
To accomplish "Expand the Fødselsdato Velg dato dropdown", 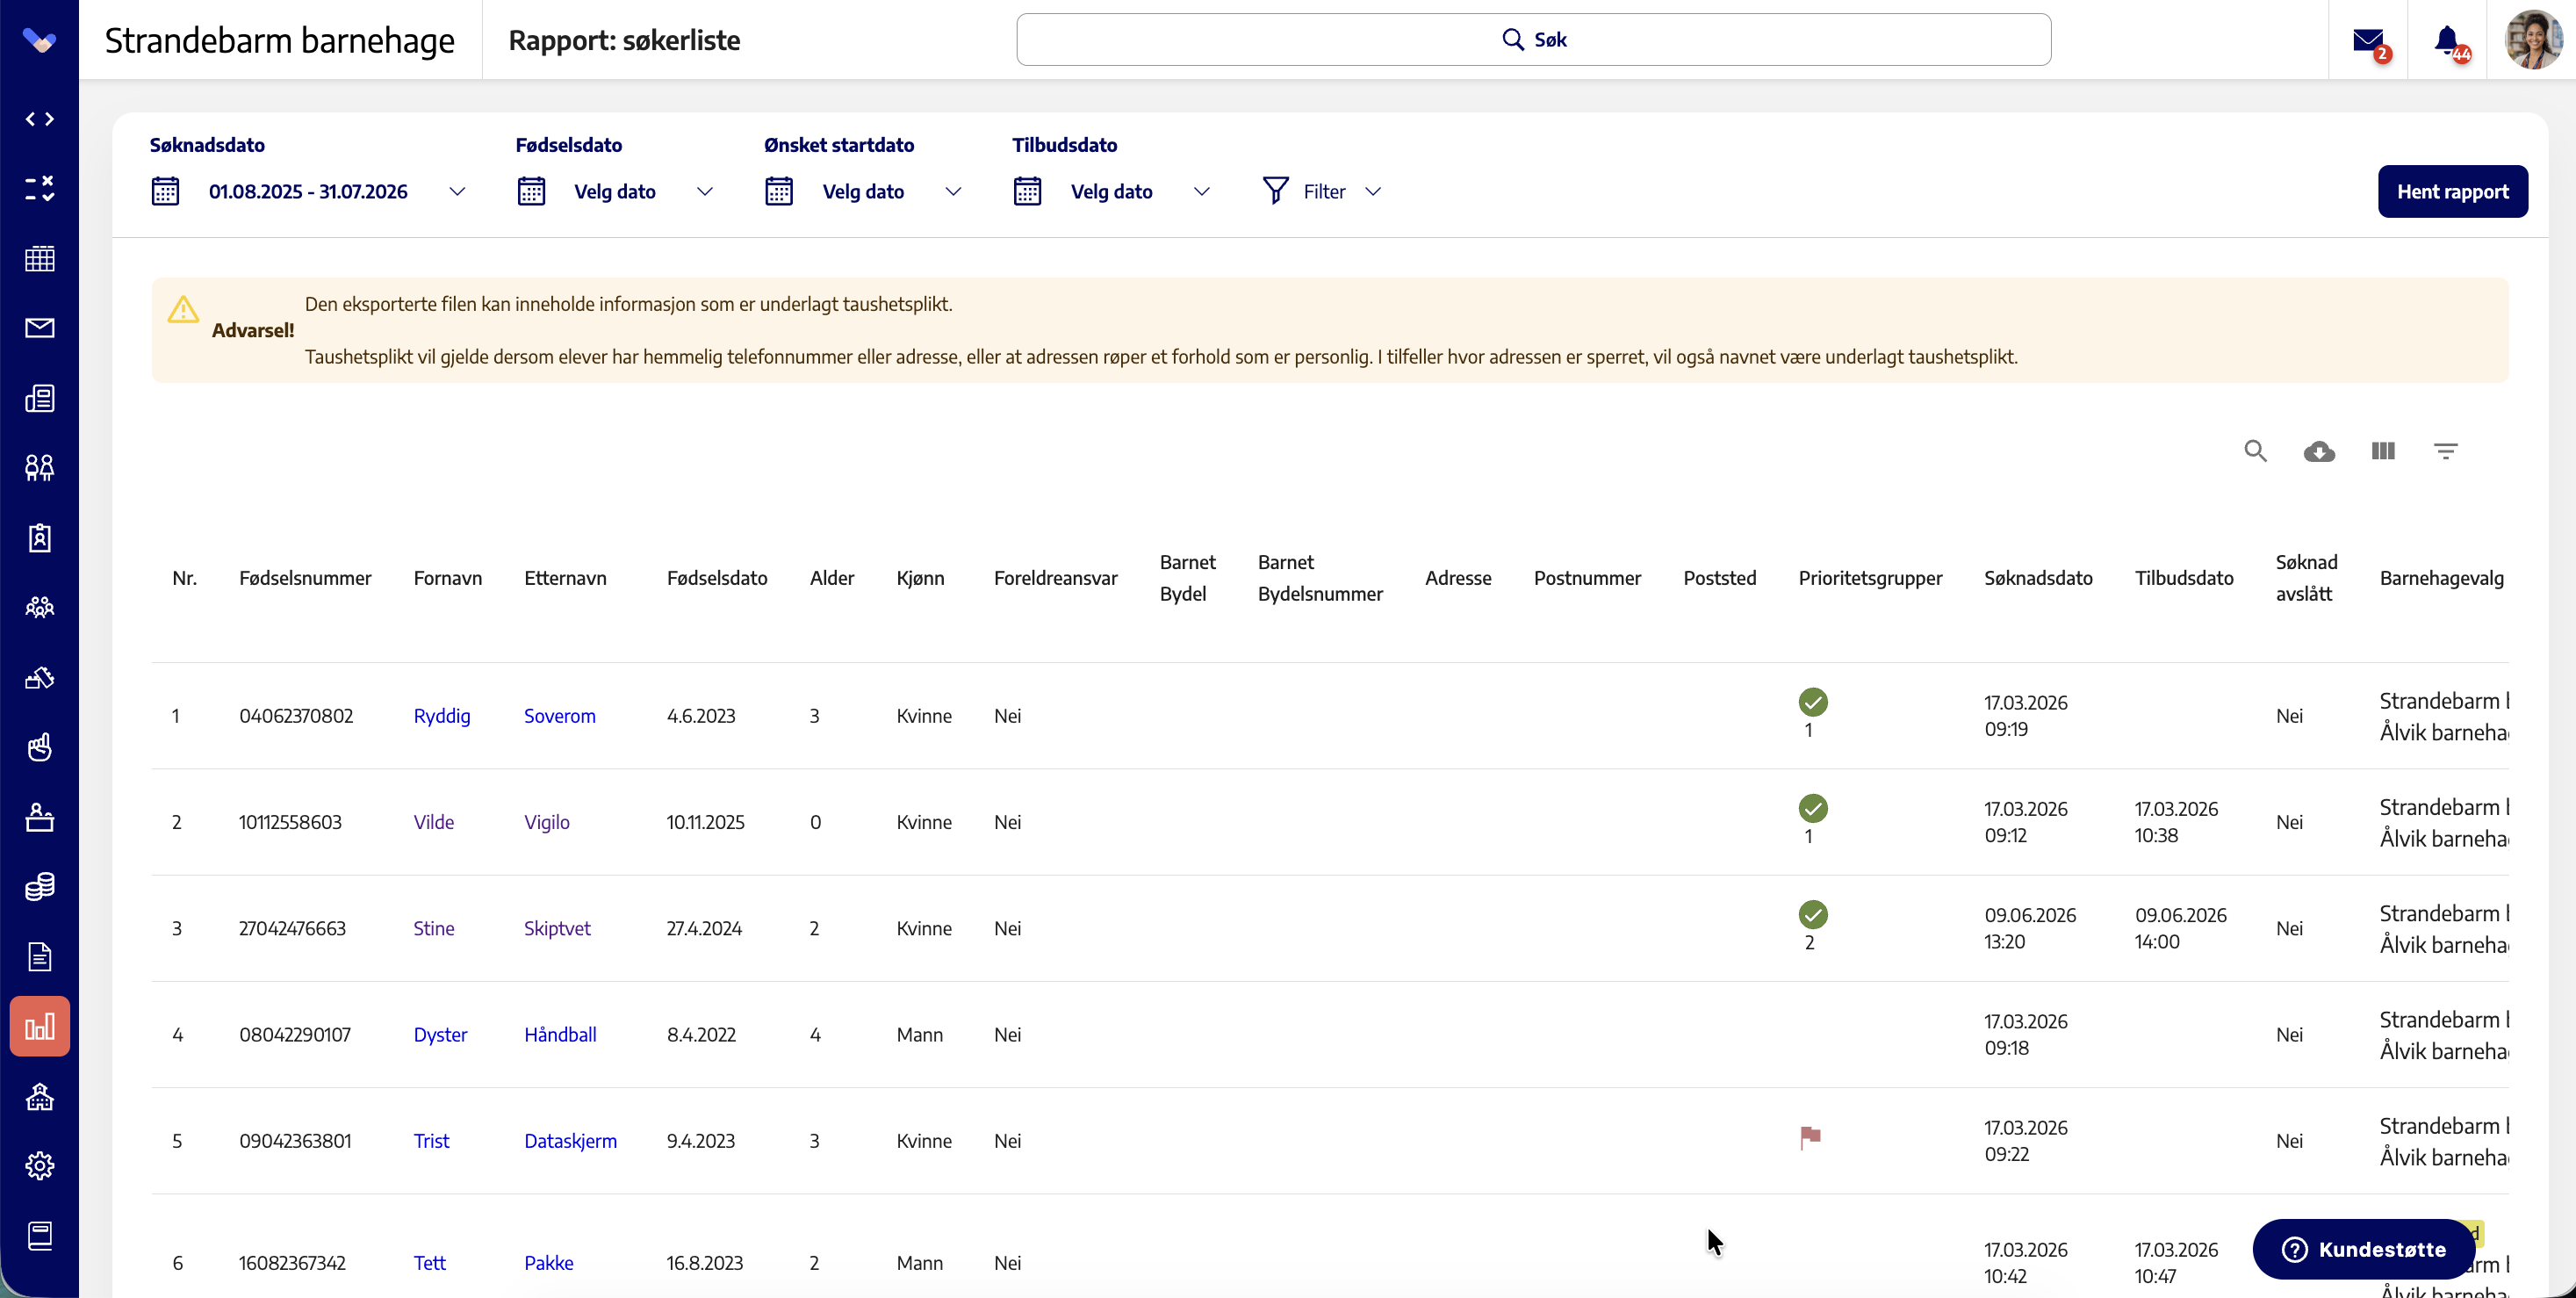I will click(615, 191).
